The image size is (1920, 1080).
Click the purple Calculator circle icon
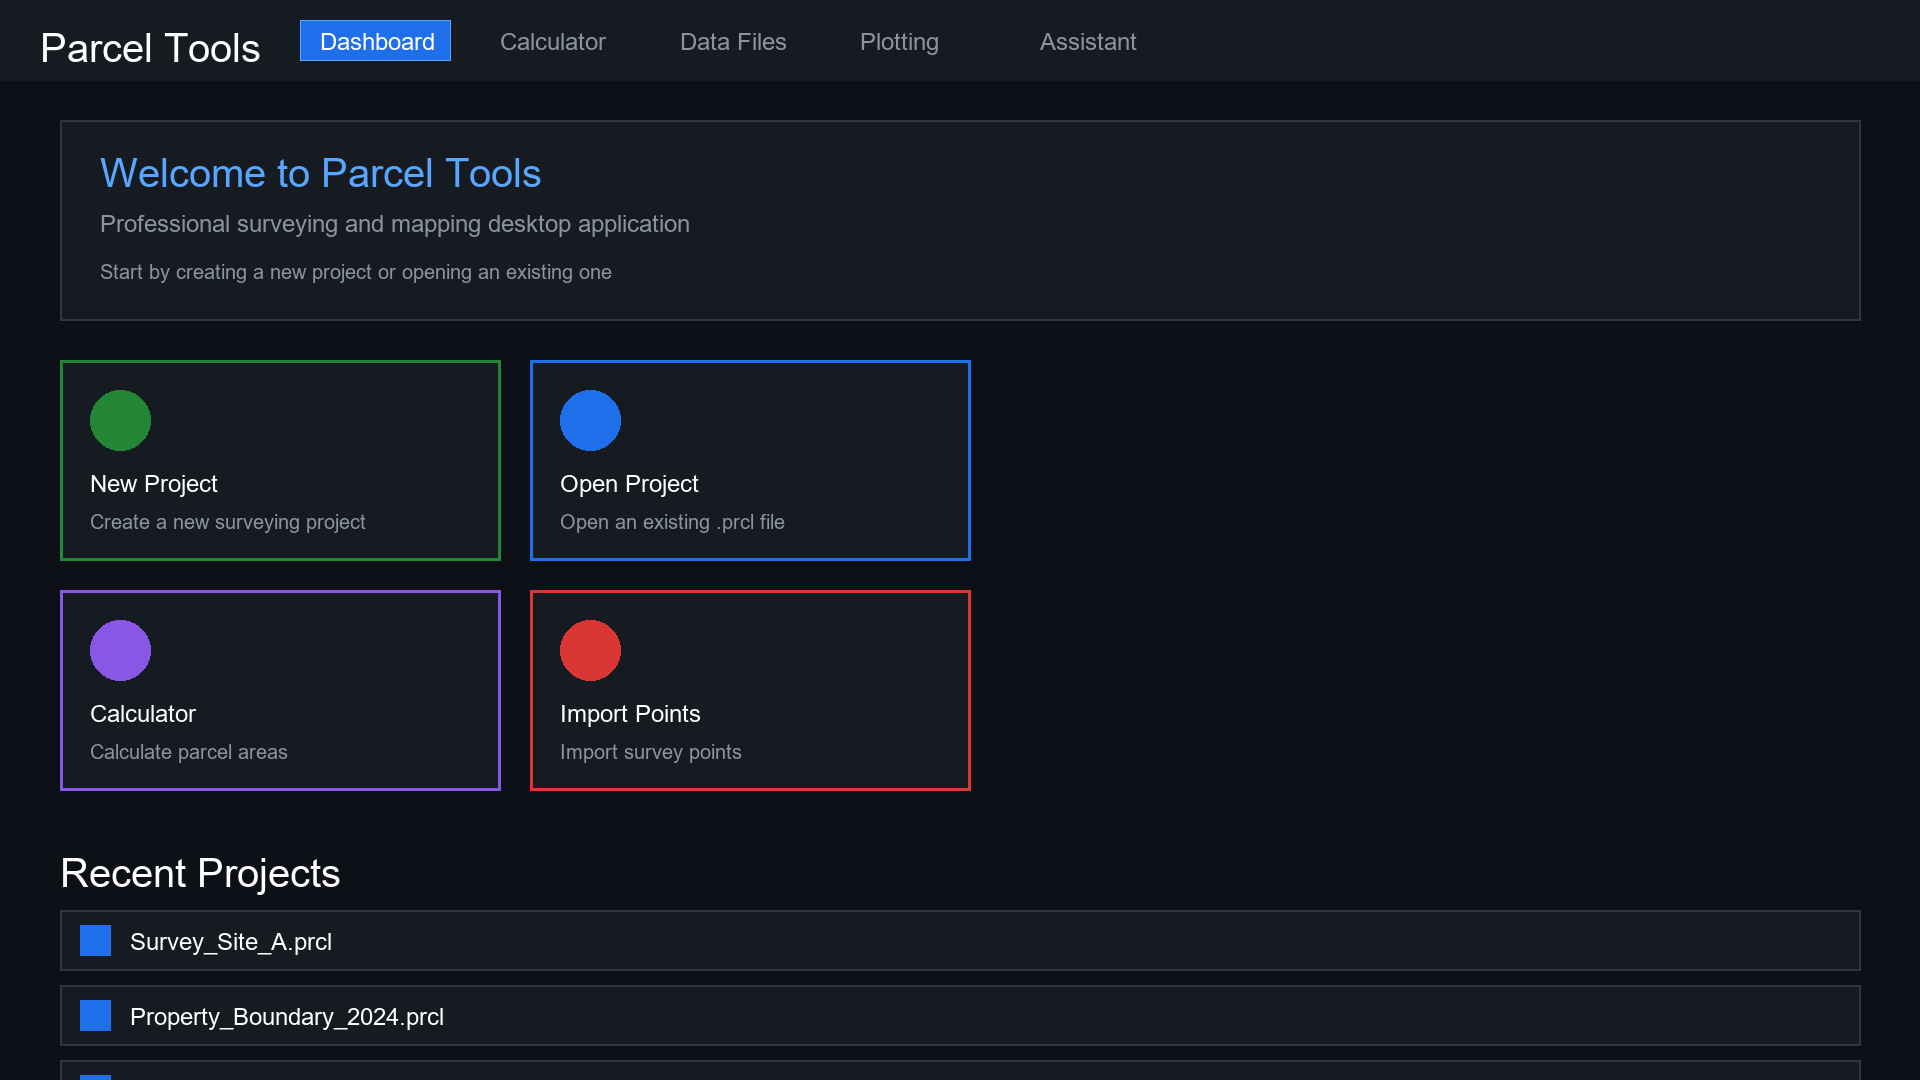[x=120, y=650]
